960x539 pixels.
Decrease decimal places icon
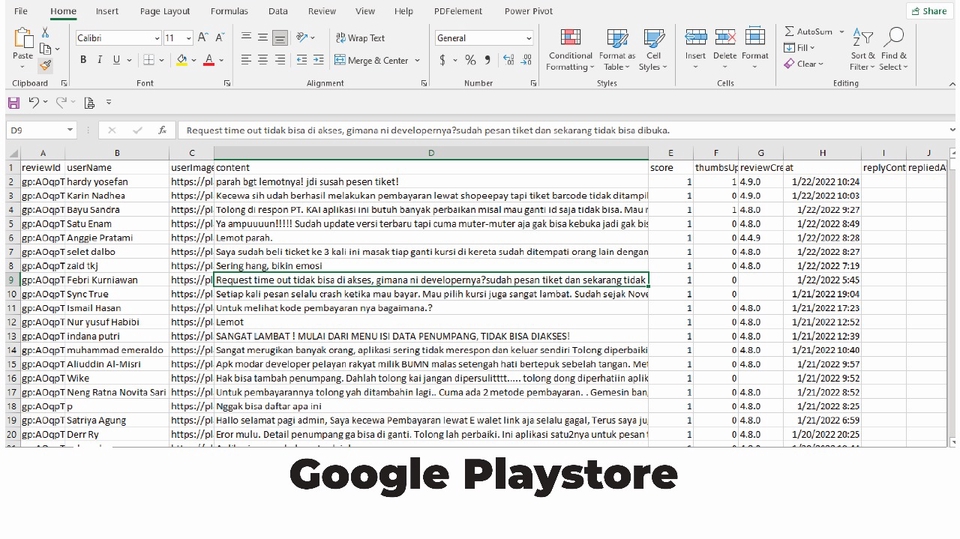click(527, 60)
